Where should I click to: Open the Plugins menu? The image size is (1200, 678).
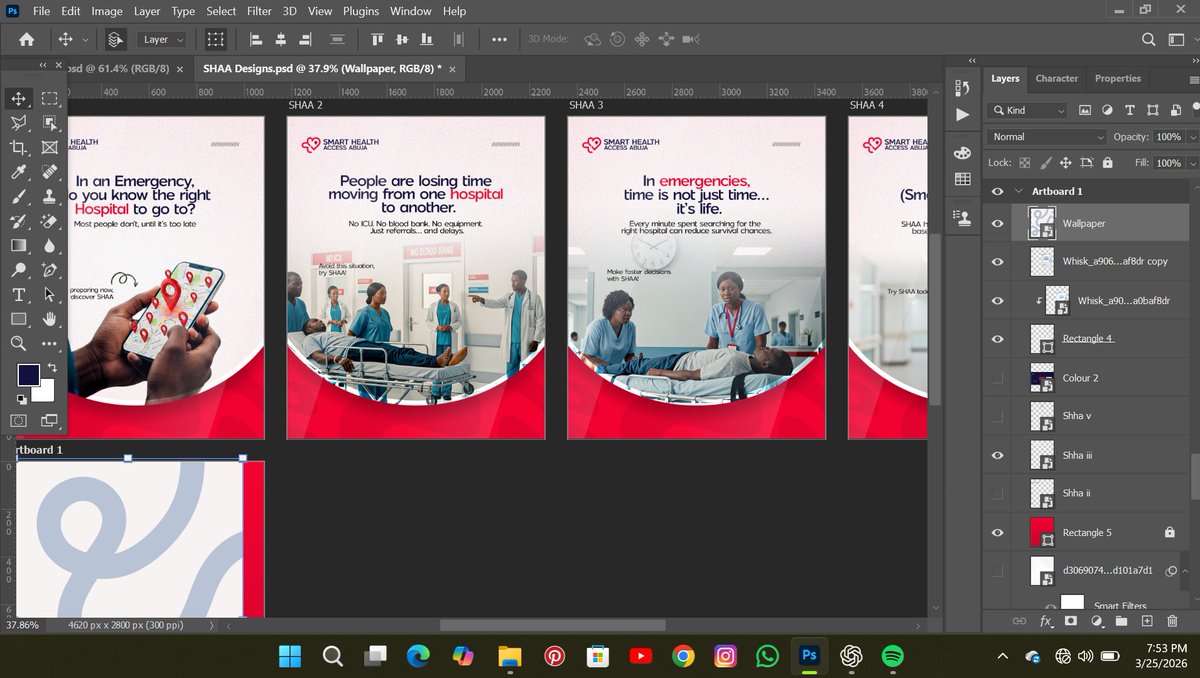coord(359,11)
